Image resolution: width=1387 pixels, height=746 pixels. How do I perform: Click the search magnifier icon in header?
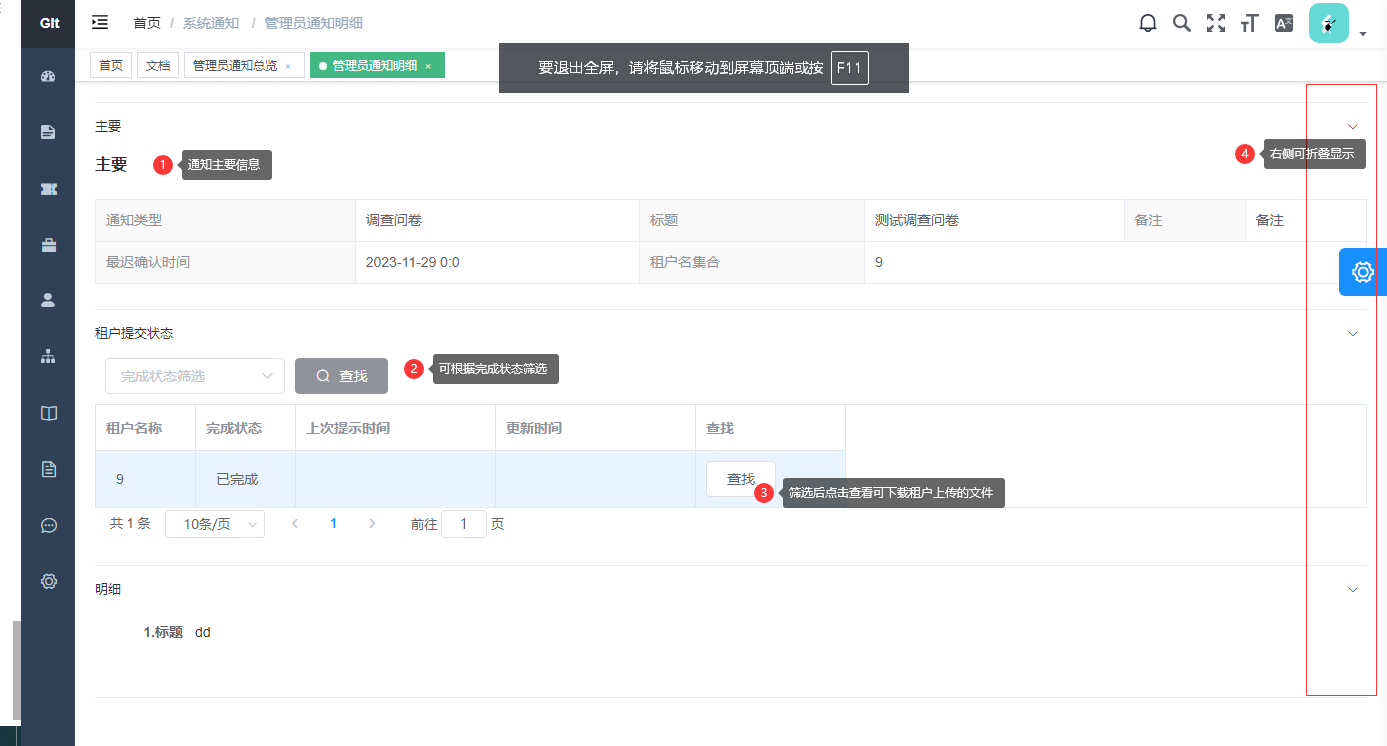click(x=1181, y=23)
